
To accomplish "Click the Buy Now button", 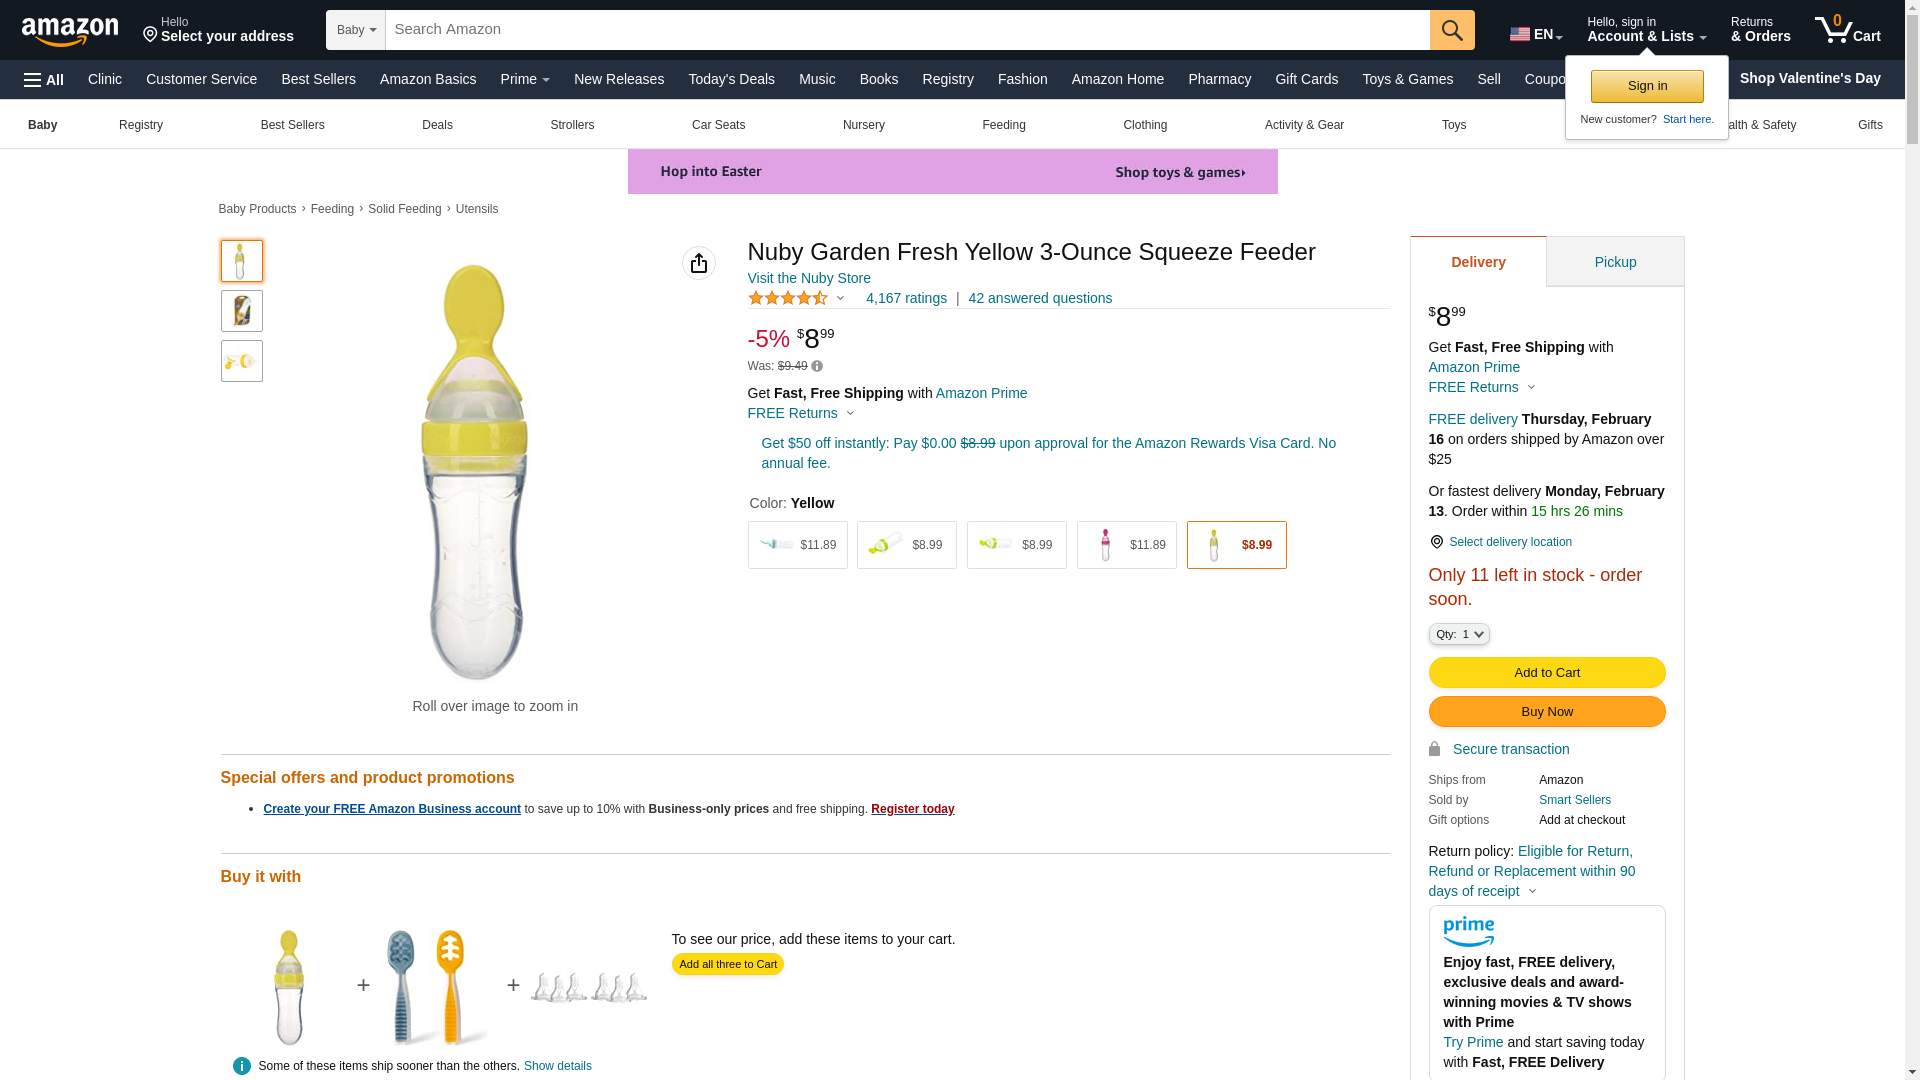I will [x=1546, y=711].
